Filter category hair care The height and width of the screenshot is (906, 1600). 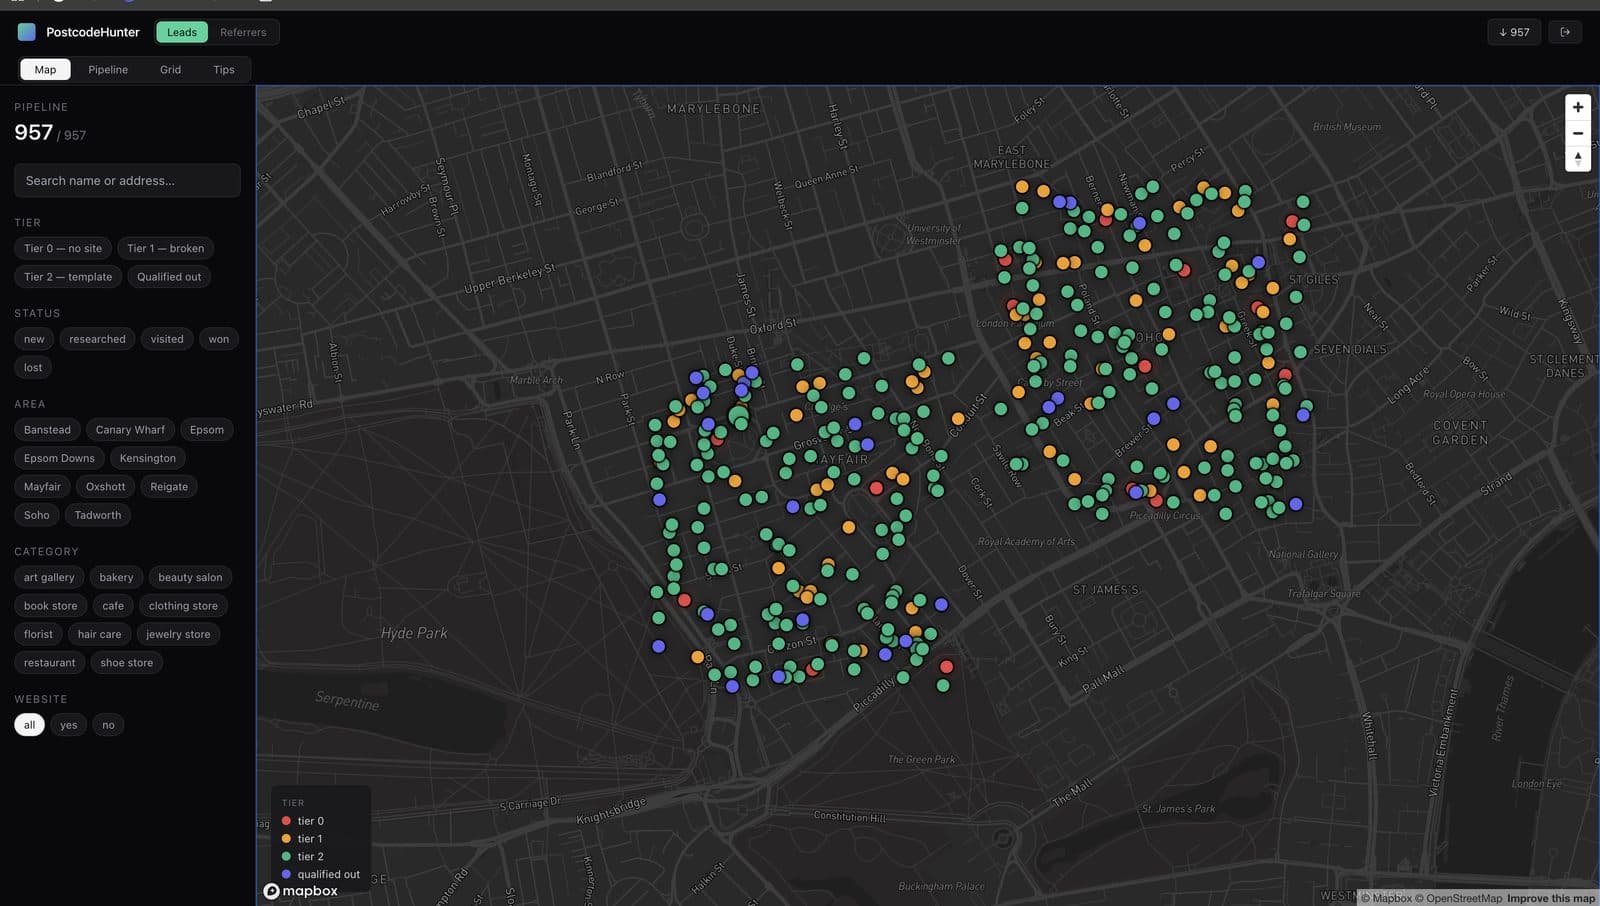click(x=99, y=634)
